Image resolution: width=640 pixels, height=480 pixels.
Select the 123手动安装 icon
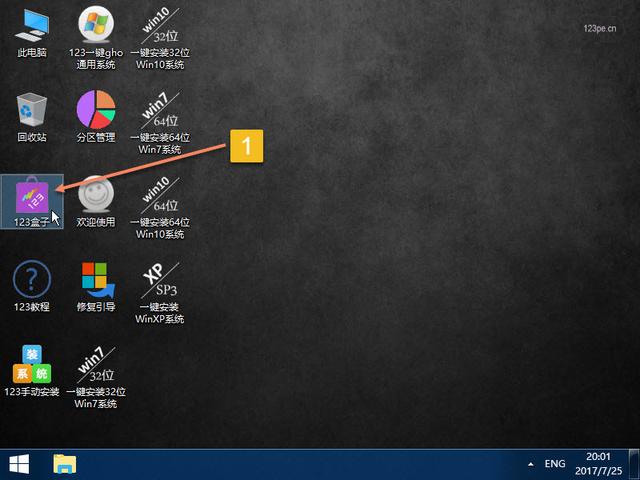[x=32, y=371]
